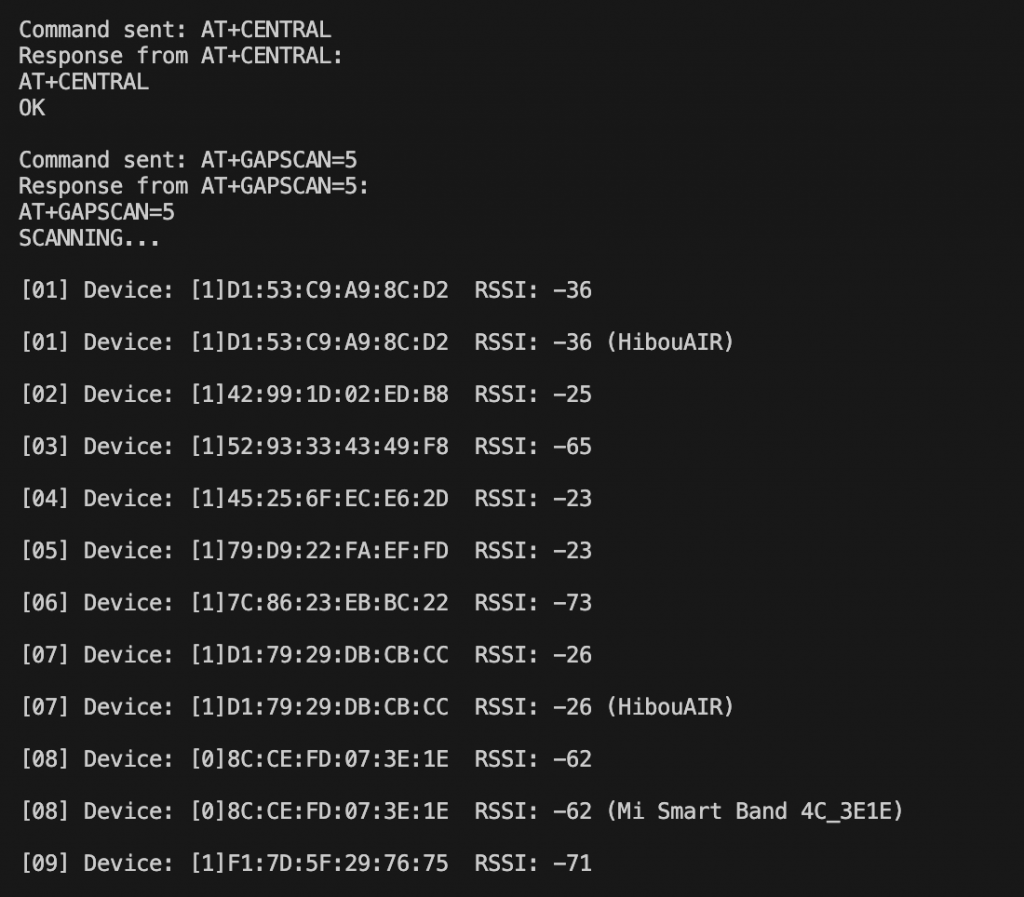
Task: Click the HibouAIR label on device [01]
Action: click(670, 342)
